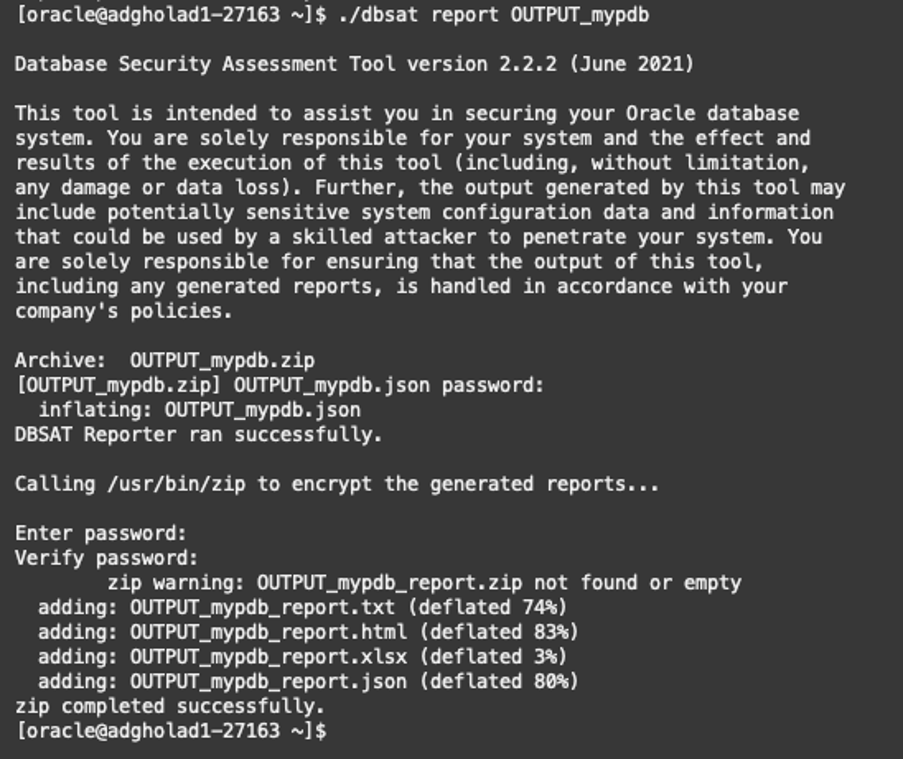Click 'This tool is intended to assist' line
Screen dimensions: 904x760
coord(407,113)
